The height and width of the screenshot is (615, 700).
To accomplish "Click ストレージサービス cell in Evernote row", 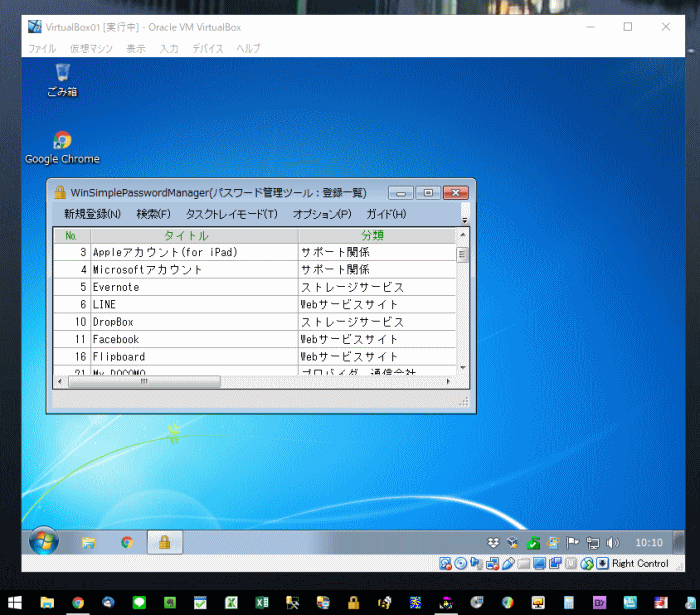I will (377, 287).
